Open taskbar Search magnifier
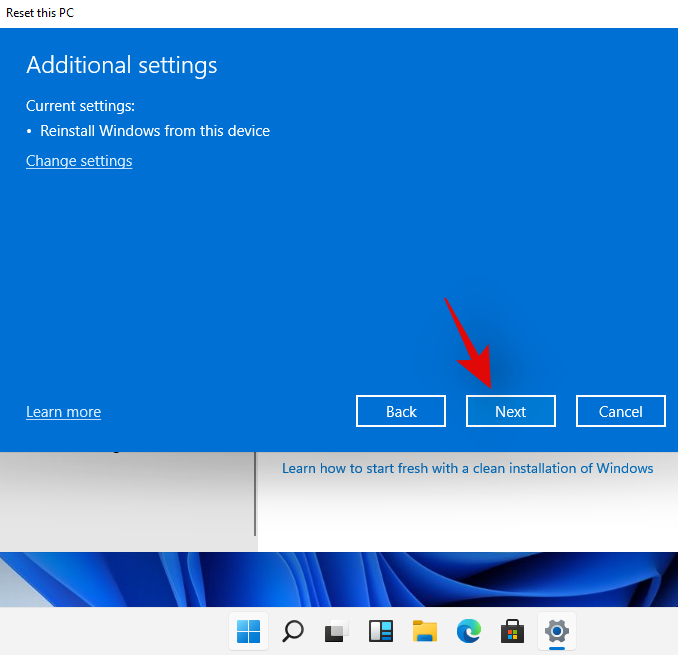The image size is (678, 655). pos(293,631)
